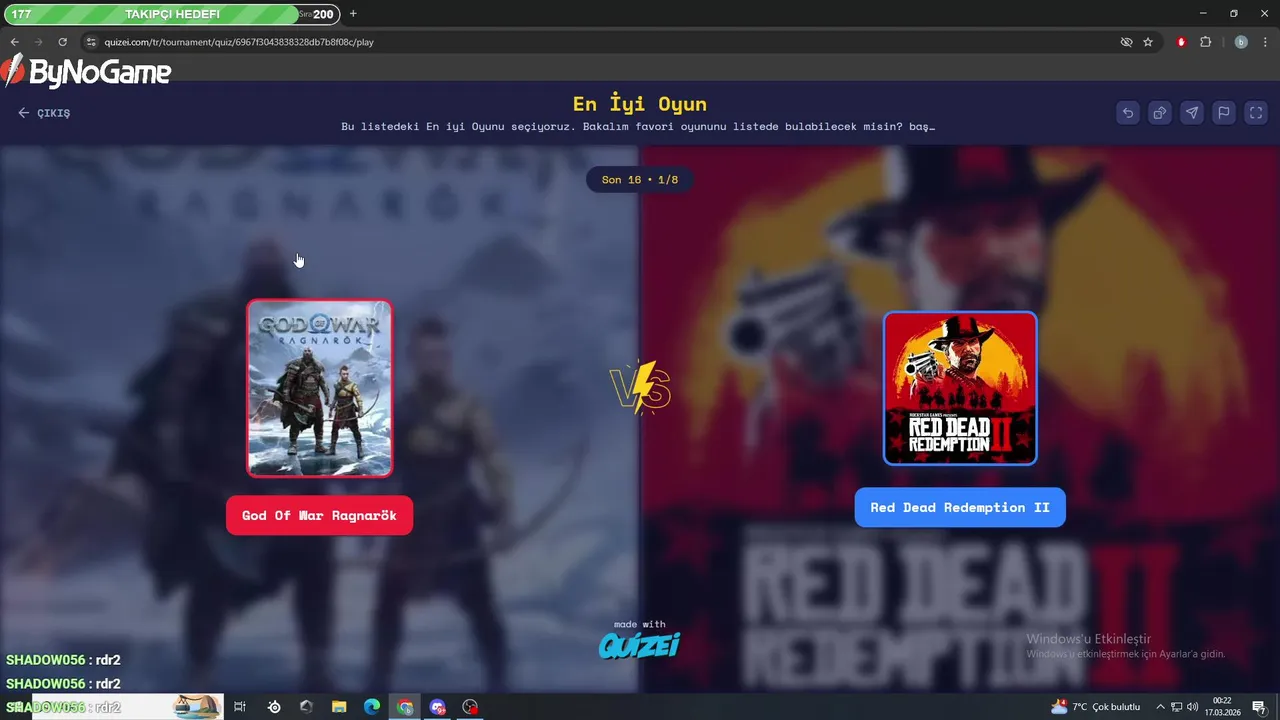Viewport: 1280px width, 720px height.
Task: Click the dice random-pick icon
Action: 1160,113
